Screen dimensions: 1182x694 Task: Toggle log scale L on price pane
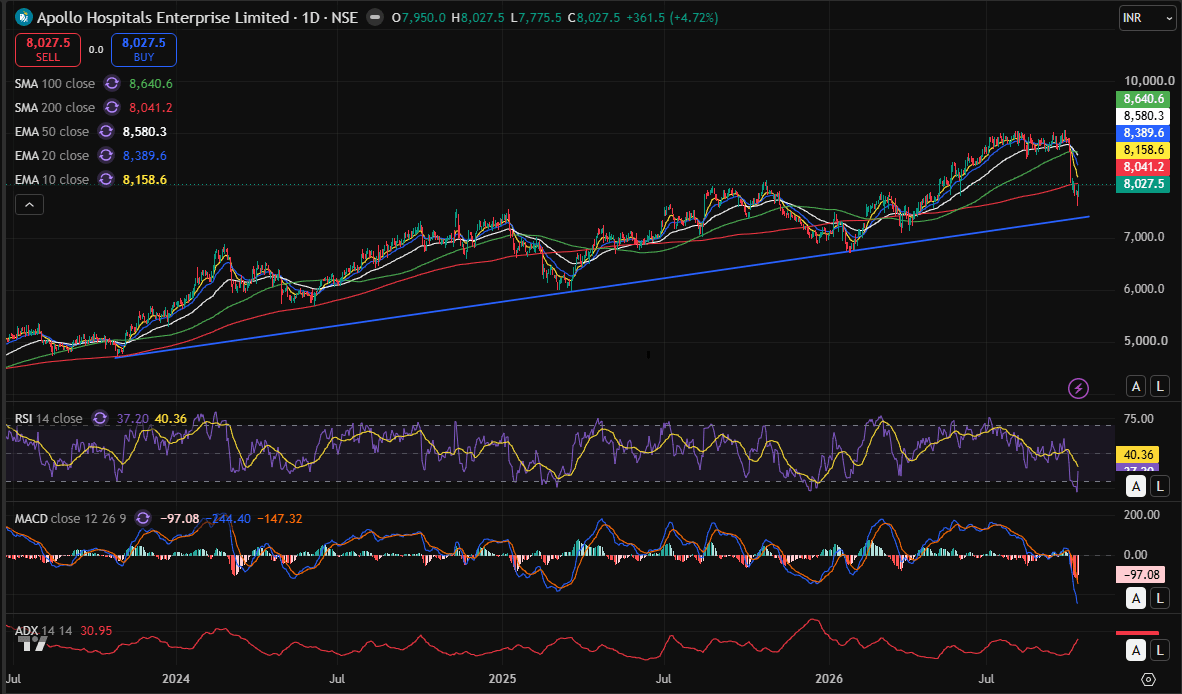click(1160, 387)
